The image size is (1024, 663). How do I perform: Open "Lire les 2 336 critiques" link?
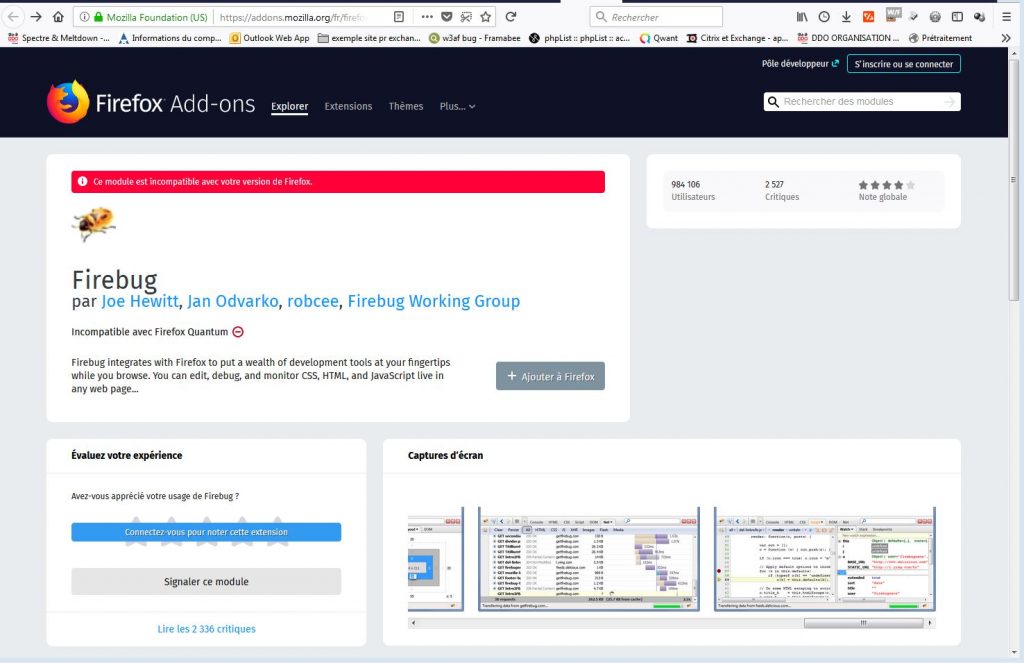[x=206, y=629]
